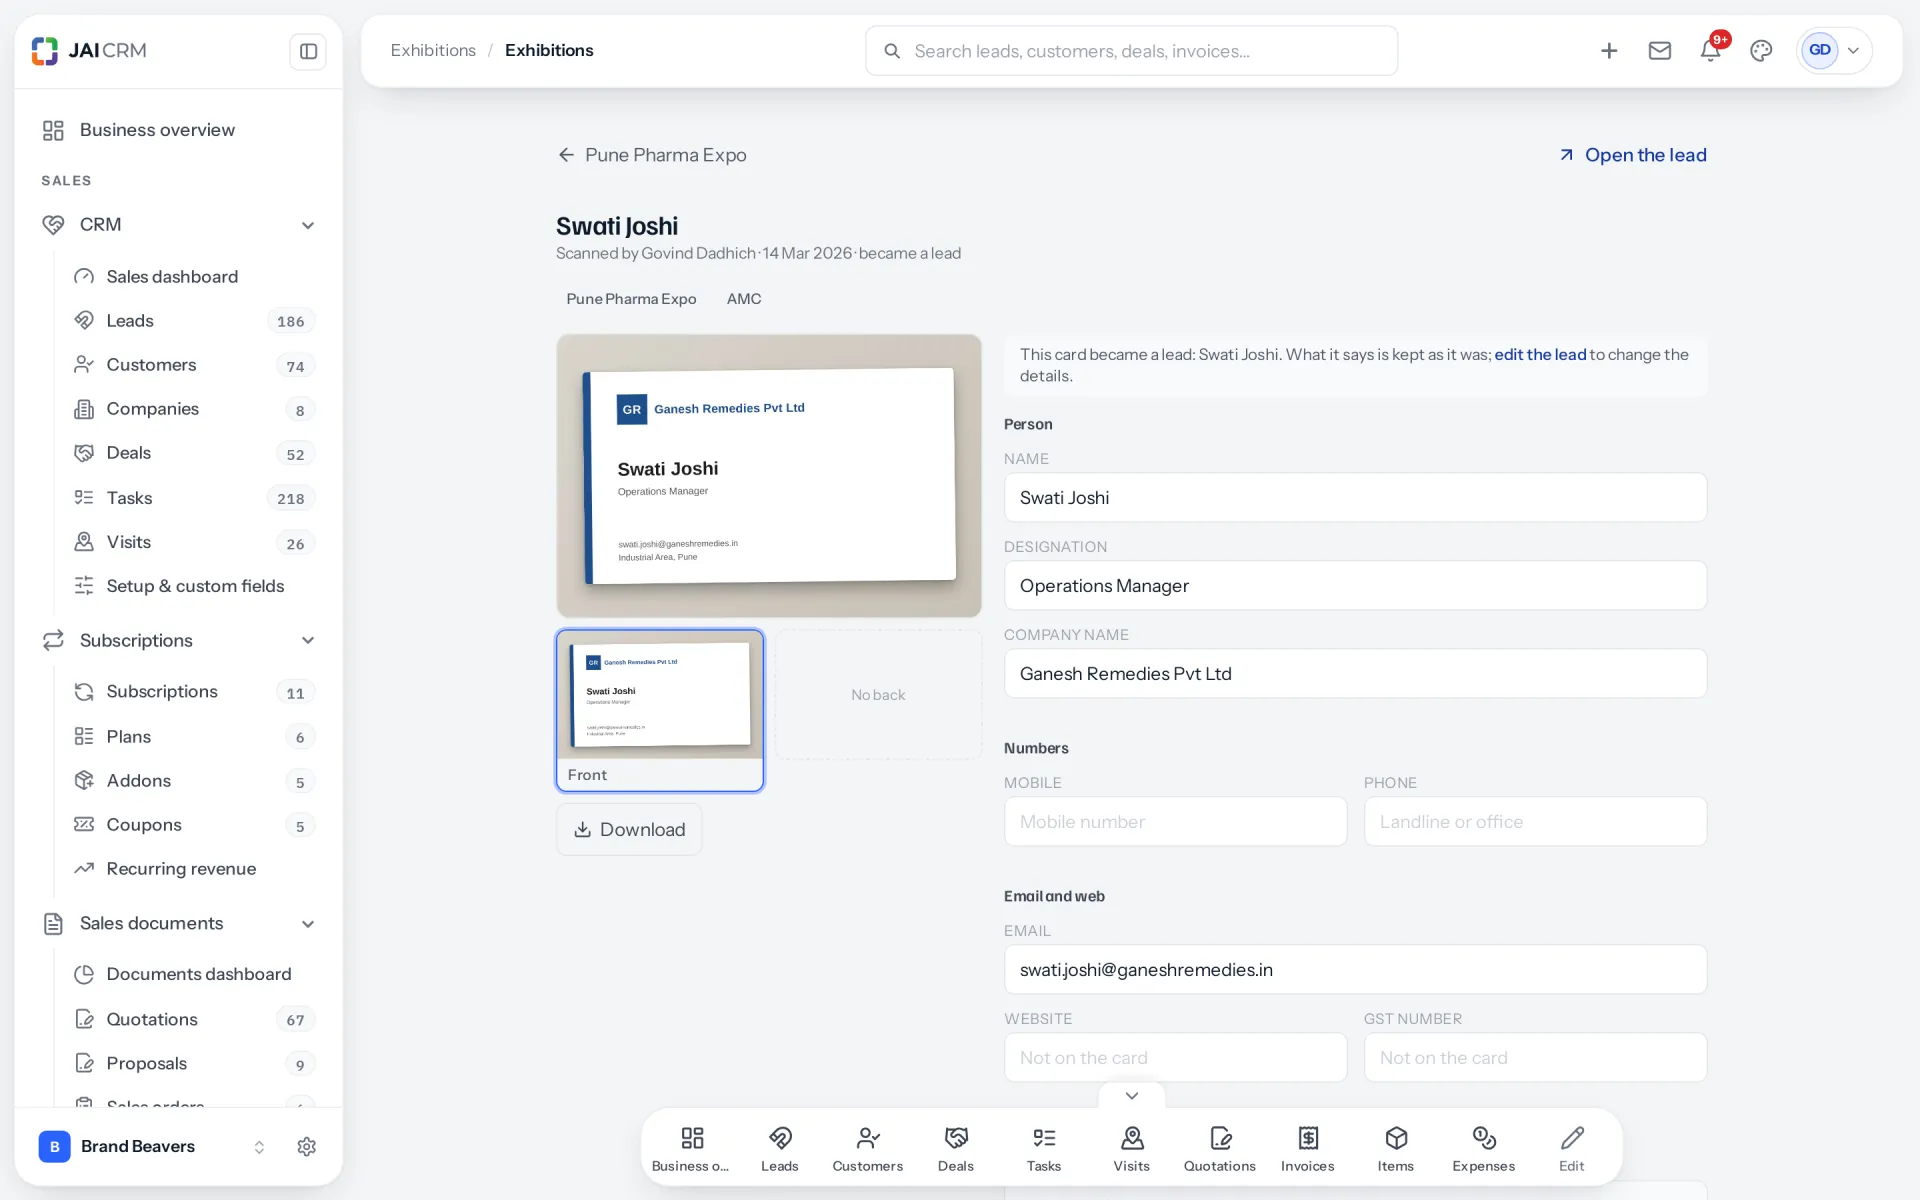1920x1200 pixels.
Task: Download the business card image
Action: coord(629,829)
